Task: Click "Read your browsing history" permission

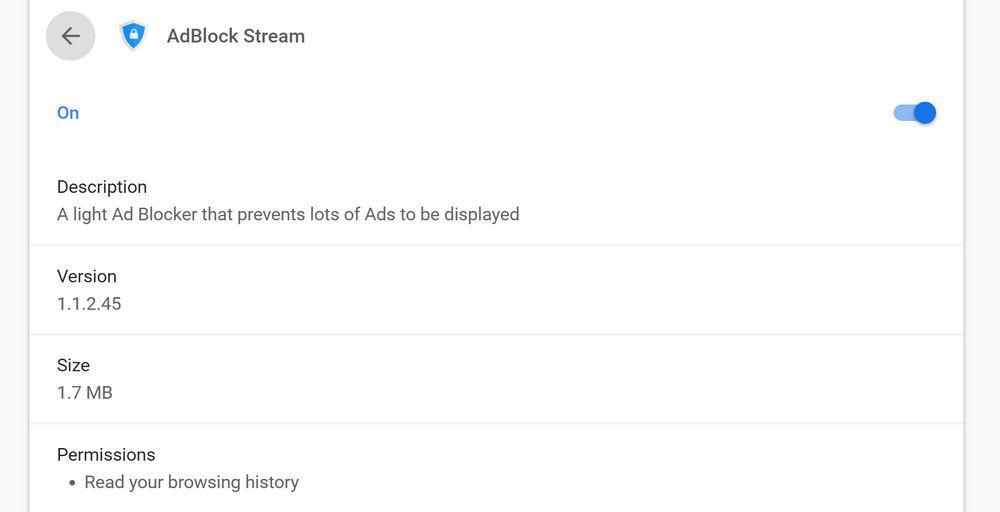Action: point(192,482)
